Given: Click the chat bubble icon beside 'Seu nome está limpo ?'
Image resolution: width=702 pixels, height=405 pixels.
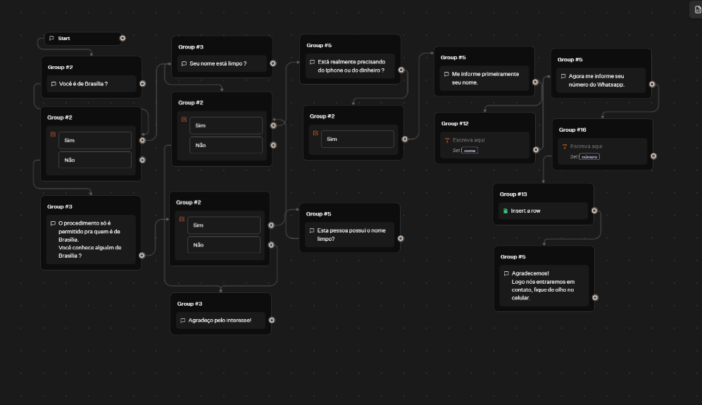Looking at the screenshot, I should click(182, 64).
